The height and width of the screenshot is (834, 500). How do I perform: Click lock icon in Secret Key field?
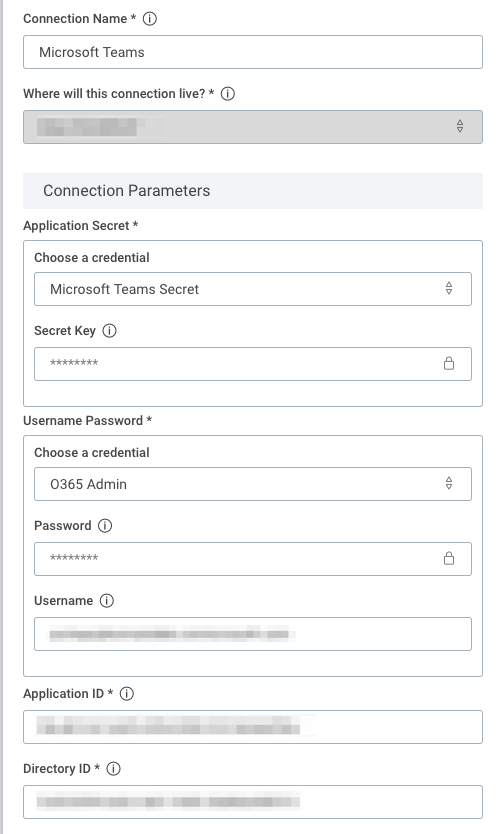coord(449,363)
